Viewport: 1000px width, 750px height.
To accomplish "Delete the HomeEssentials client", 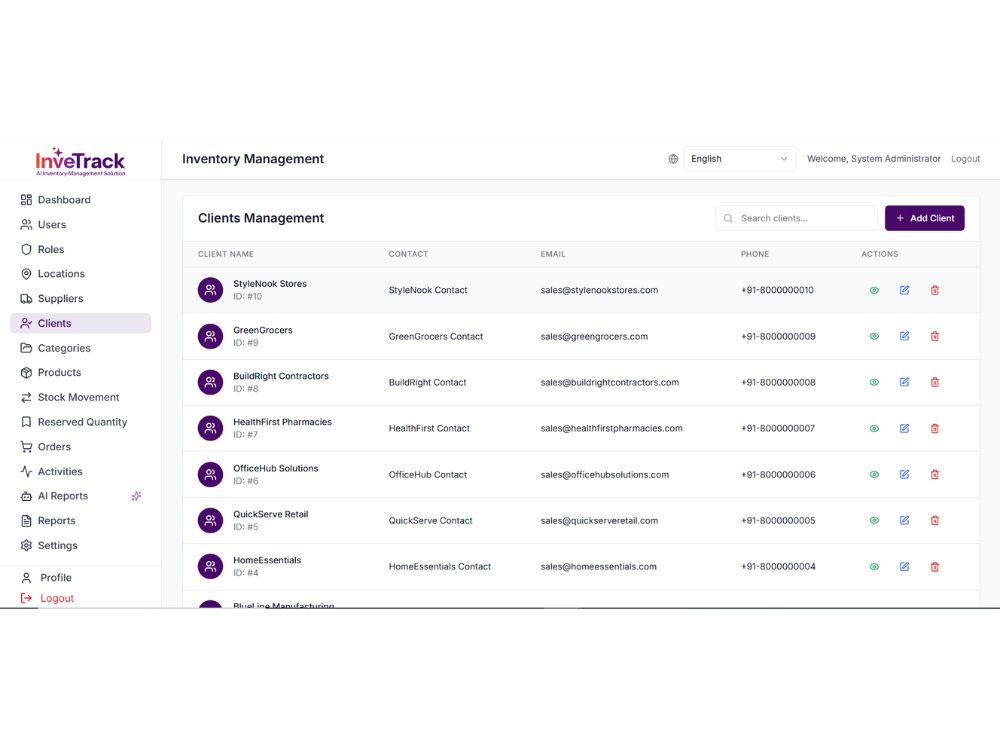I will (x=934, y=566).
